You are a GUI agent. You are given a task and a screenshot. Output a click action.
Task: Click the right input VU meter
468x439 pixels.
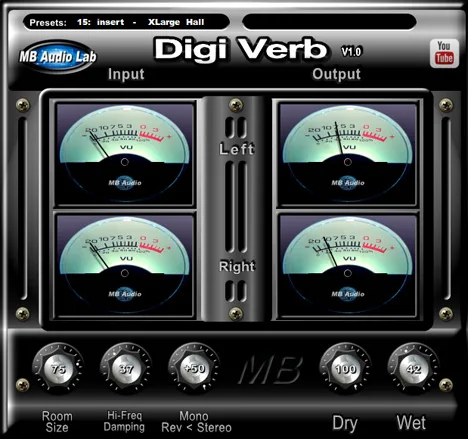(x=125, y=265)
